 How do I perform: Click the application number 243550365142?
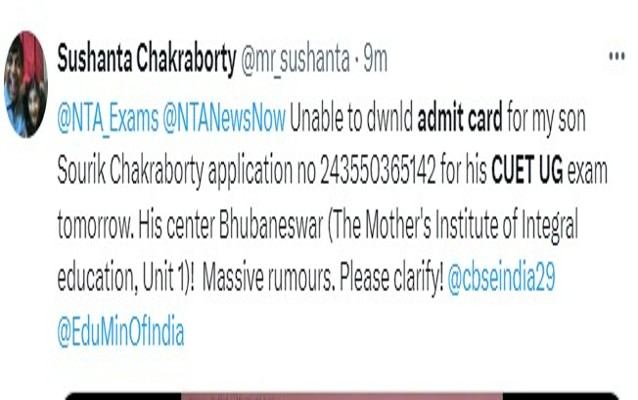[x=378, y=170]
